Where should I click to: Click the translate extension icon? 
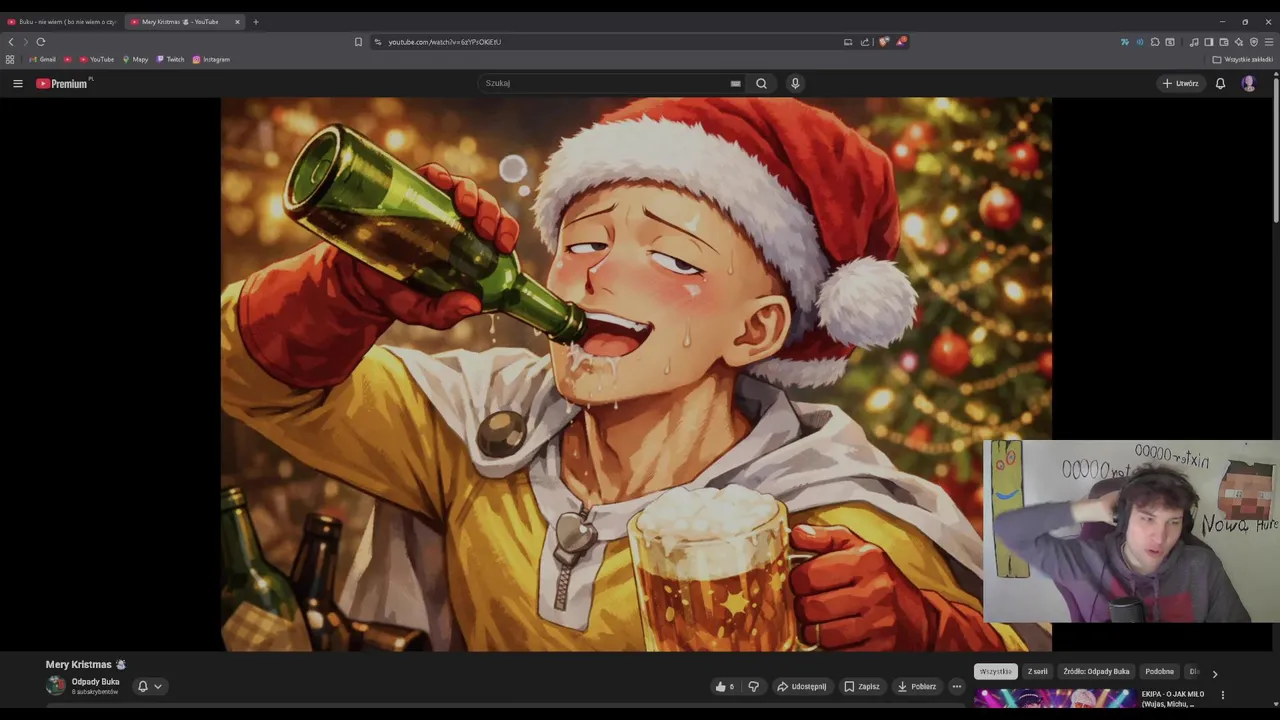point(1125,42)
